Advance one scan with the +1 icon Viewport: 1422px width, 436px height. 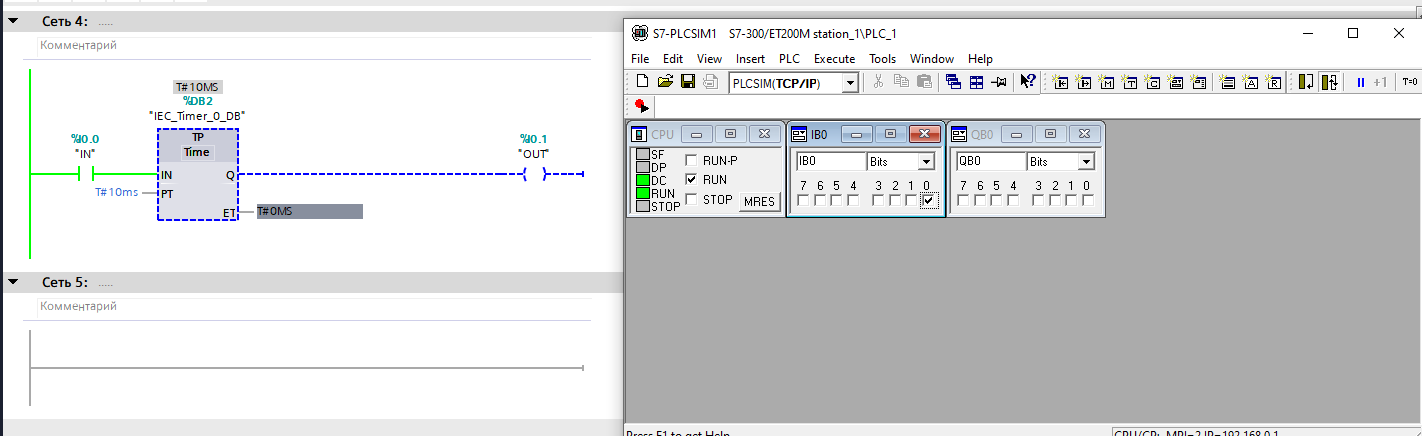click(1380, 82)
